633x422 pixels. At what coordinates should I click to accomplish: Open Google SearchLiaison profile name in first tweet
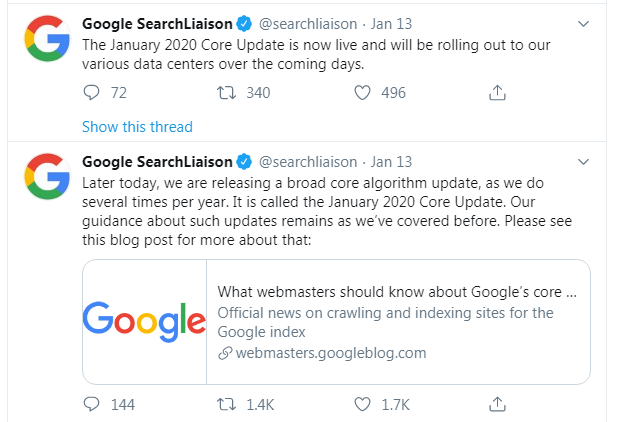156,22
